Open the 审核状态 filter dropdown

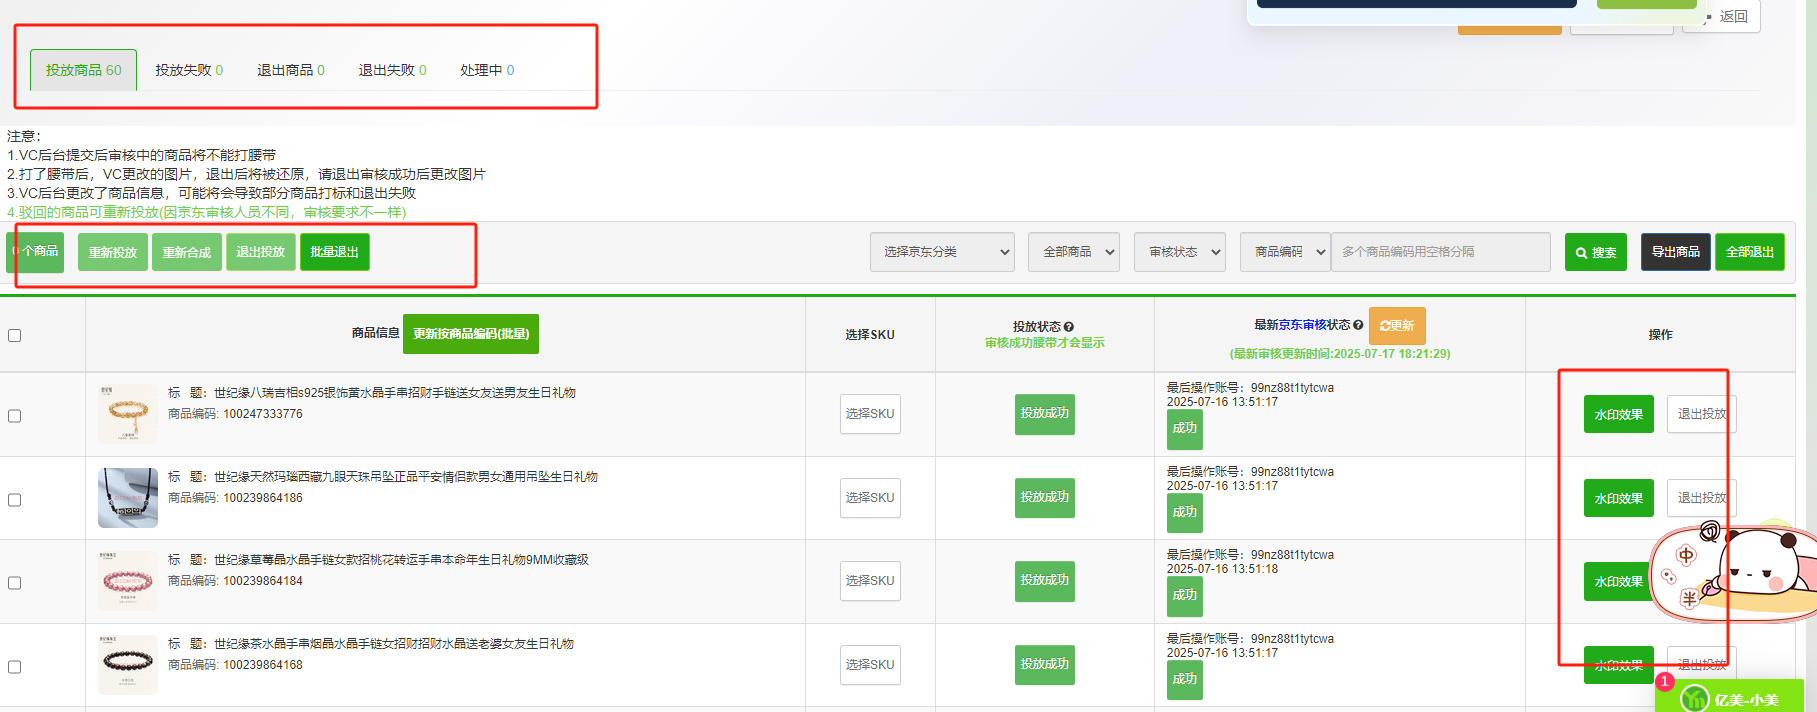tap(1180, 252)
